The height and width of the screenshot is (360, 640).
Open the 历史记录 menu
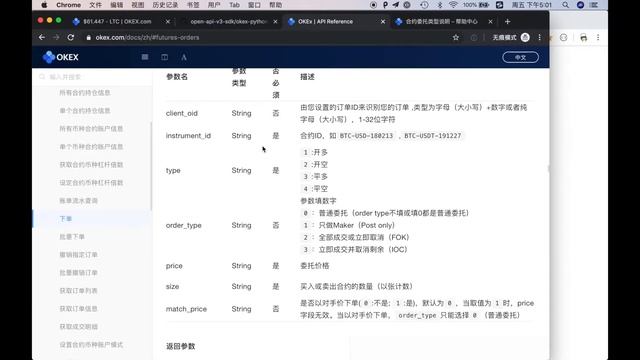point(165,5)
